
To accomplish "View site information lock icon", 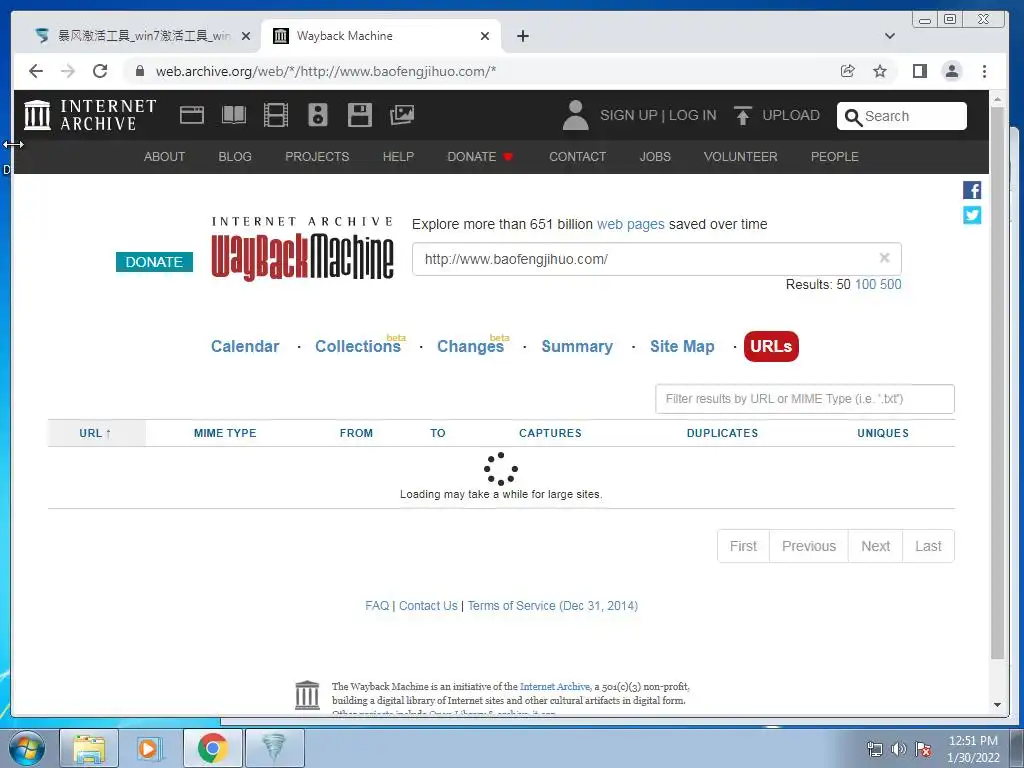I will pyautogui.click(x=140, y=71).
